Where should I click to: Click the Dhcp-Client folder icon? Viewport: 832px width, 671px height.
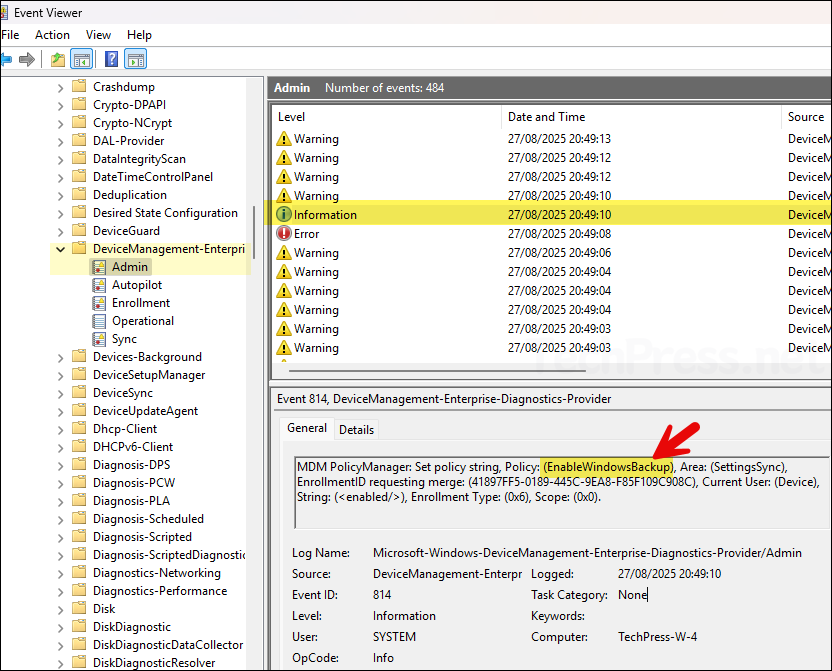79,428
